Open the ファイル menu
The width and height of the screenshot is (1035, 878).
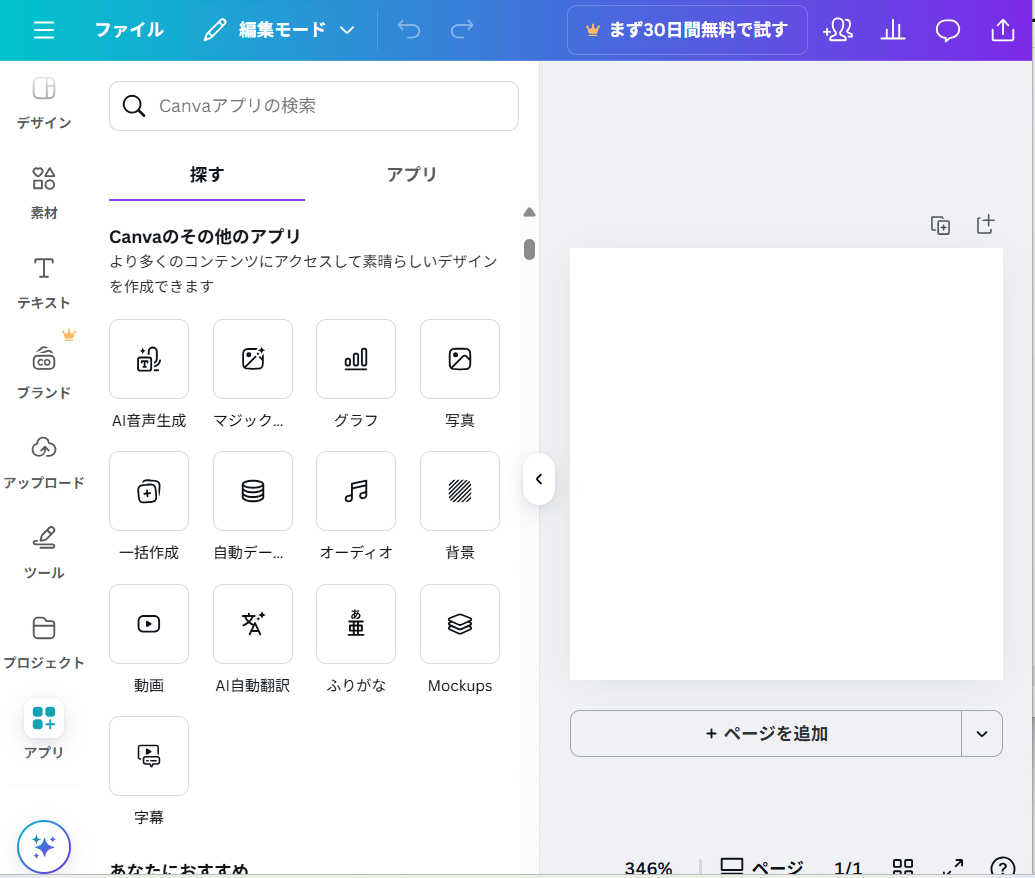coord(129,30)
